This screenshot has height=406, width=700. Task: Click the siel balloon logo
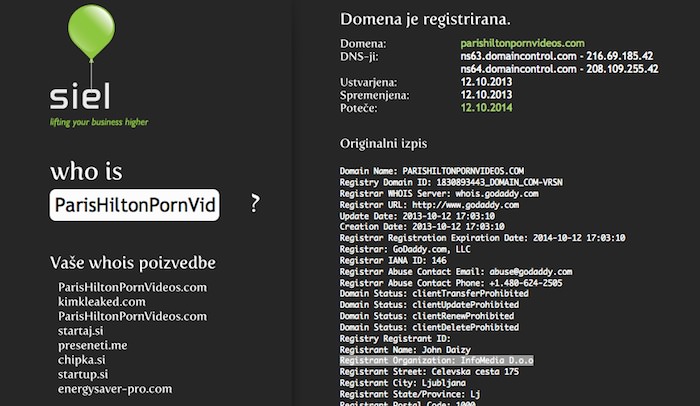[x=91, y=57]
